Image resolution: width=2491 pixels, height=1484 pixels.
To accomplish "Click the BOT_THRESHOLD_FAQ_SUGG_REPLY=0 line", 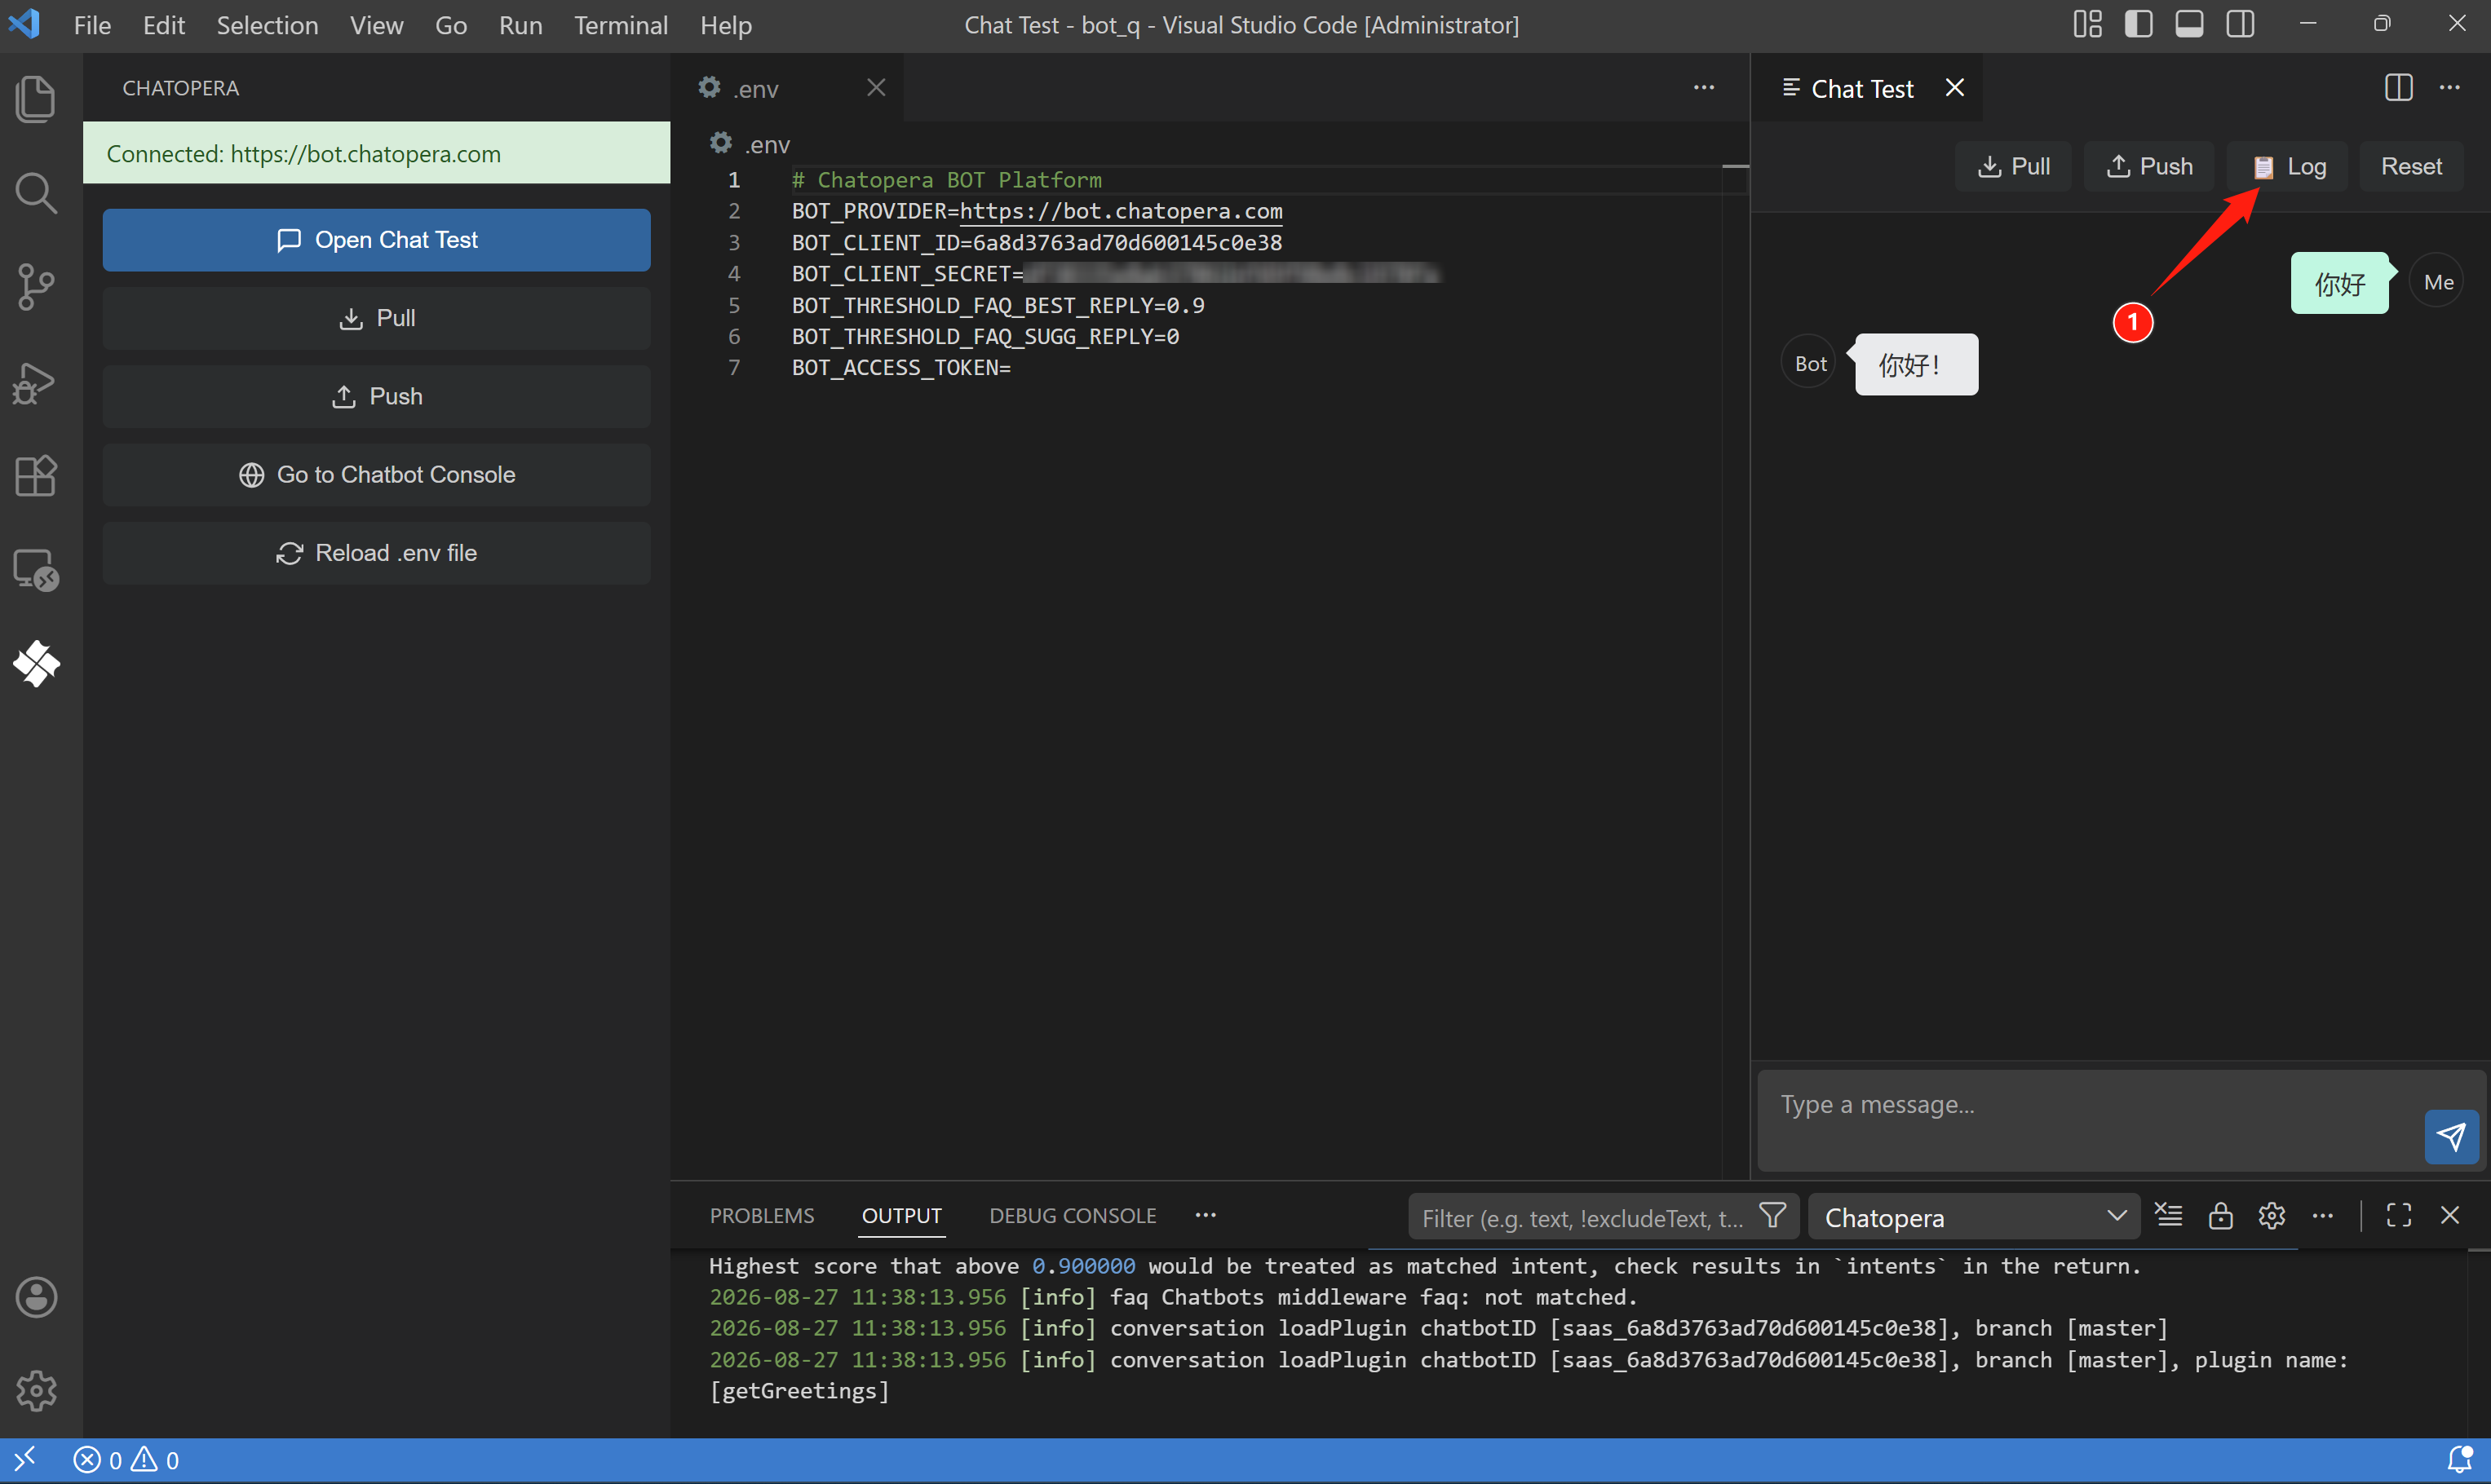I will click(x=985, y=337).
